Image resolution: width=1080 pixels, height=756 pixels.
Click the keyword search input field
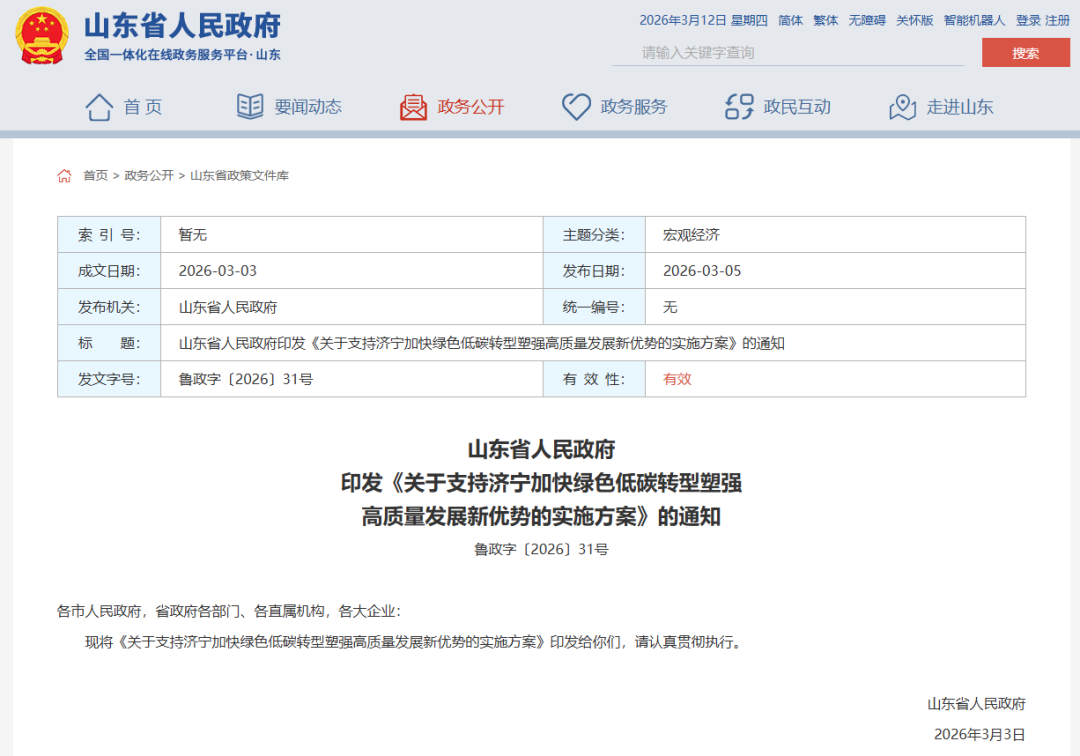click(790, 53)
